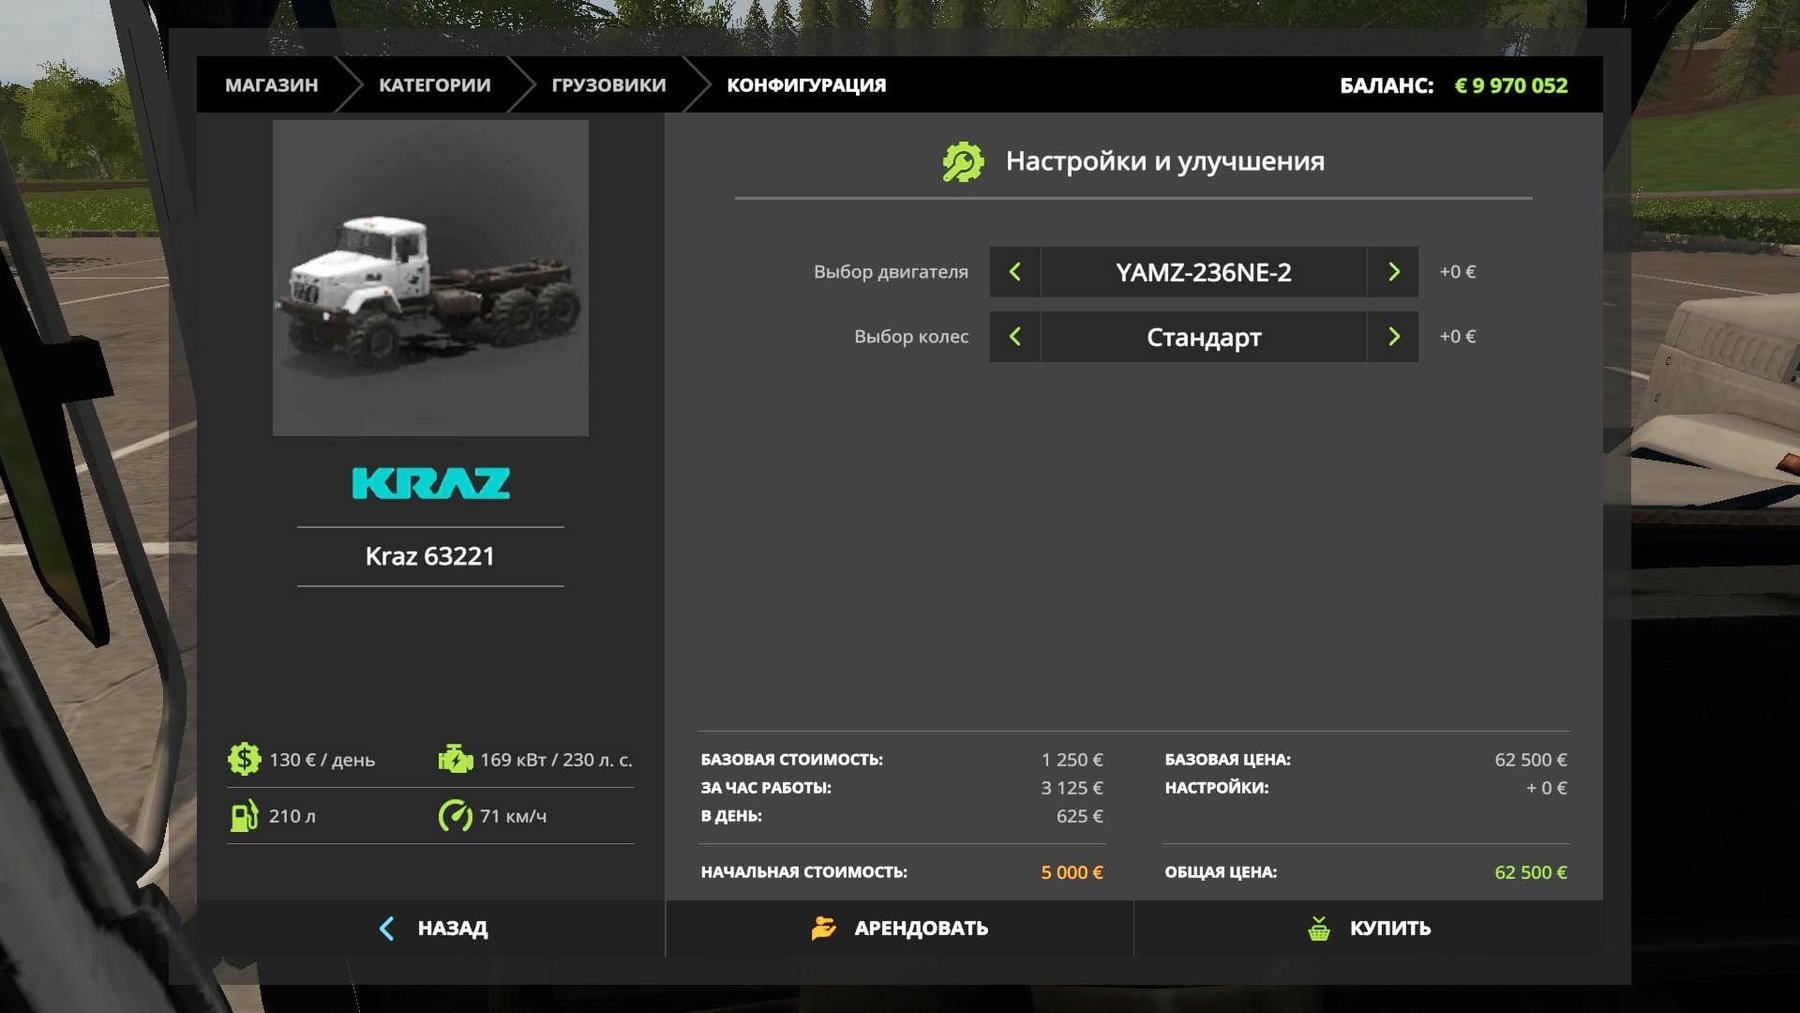Select previous engine with left arrow
Screen dimensions: 1800x1013
[x=1015, y=272]
